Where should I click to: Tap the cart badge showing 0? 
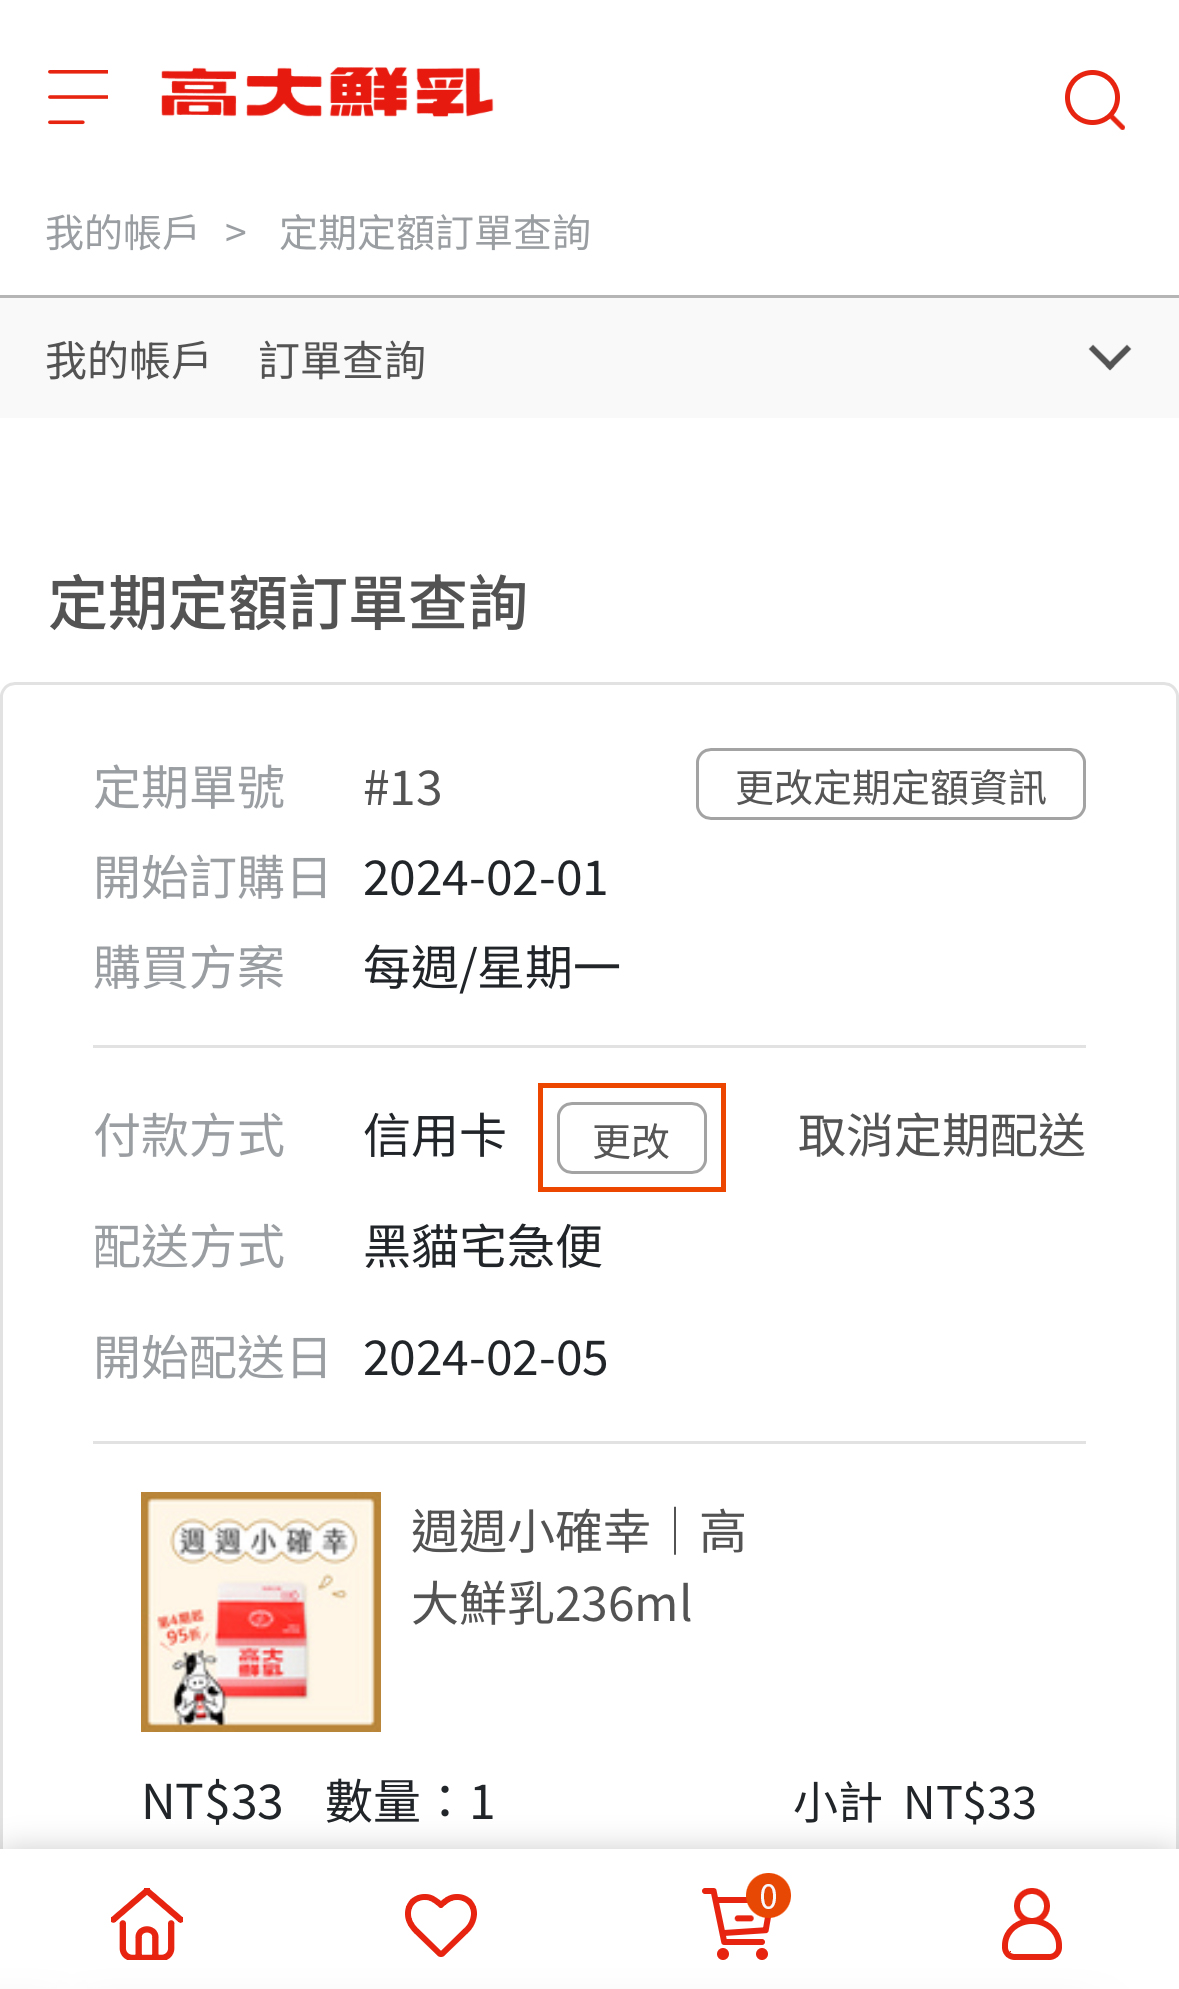pyautogui.click(x=768, y=1896)
